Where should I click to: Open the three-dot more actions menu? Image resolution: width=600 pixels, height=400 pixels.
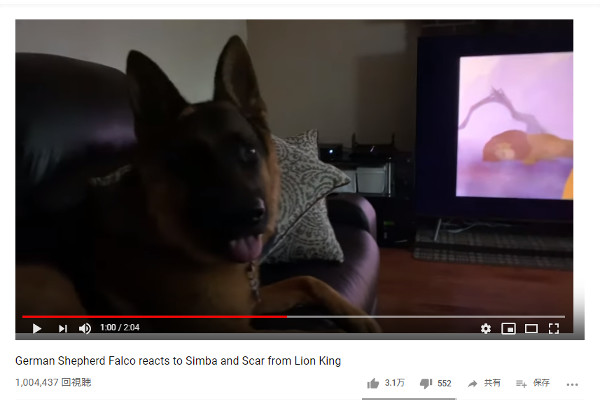tap(572, 384)
